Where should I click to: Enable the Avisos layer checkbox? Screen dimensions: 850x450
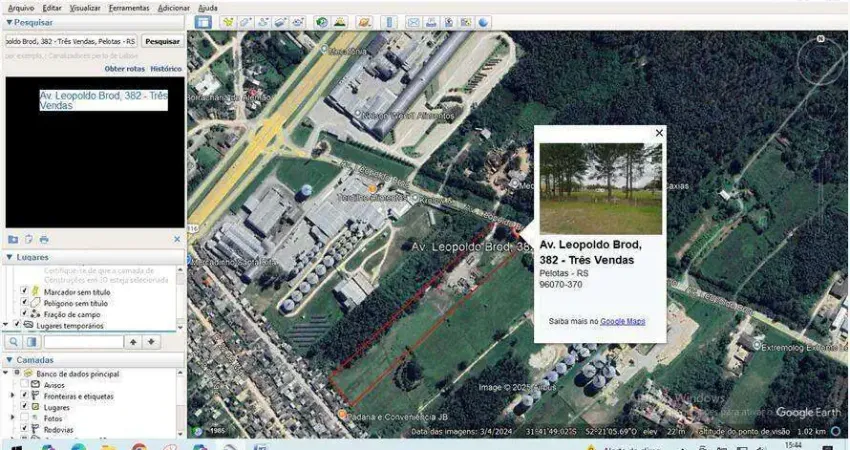[25, 385]
